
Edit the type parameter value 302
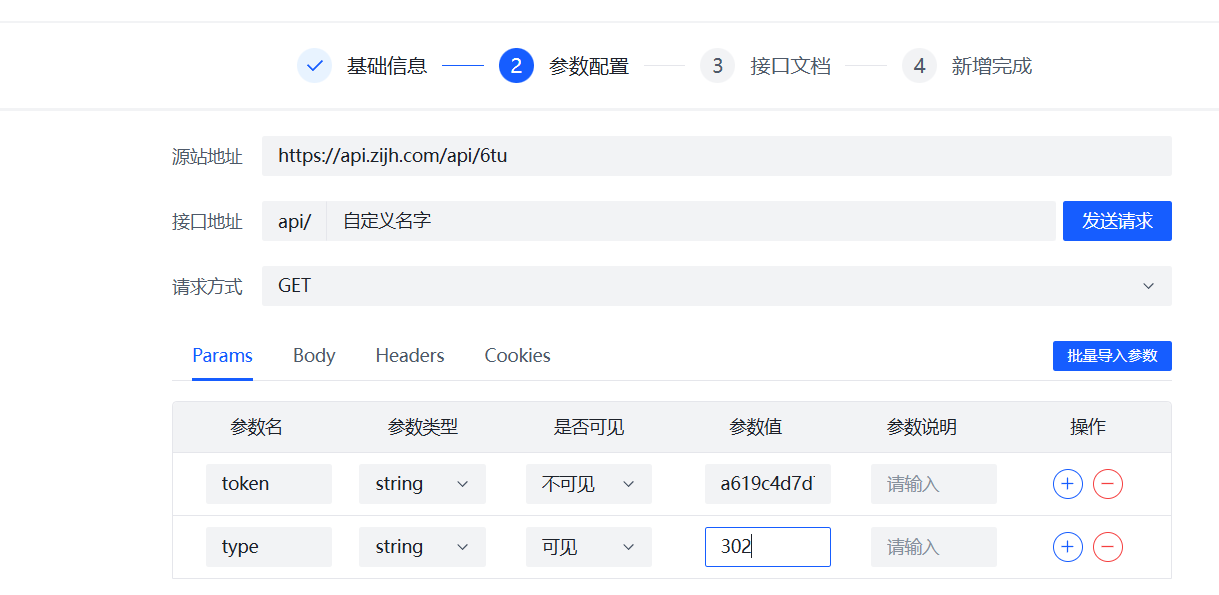pos(767,547)
